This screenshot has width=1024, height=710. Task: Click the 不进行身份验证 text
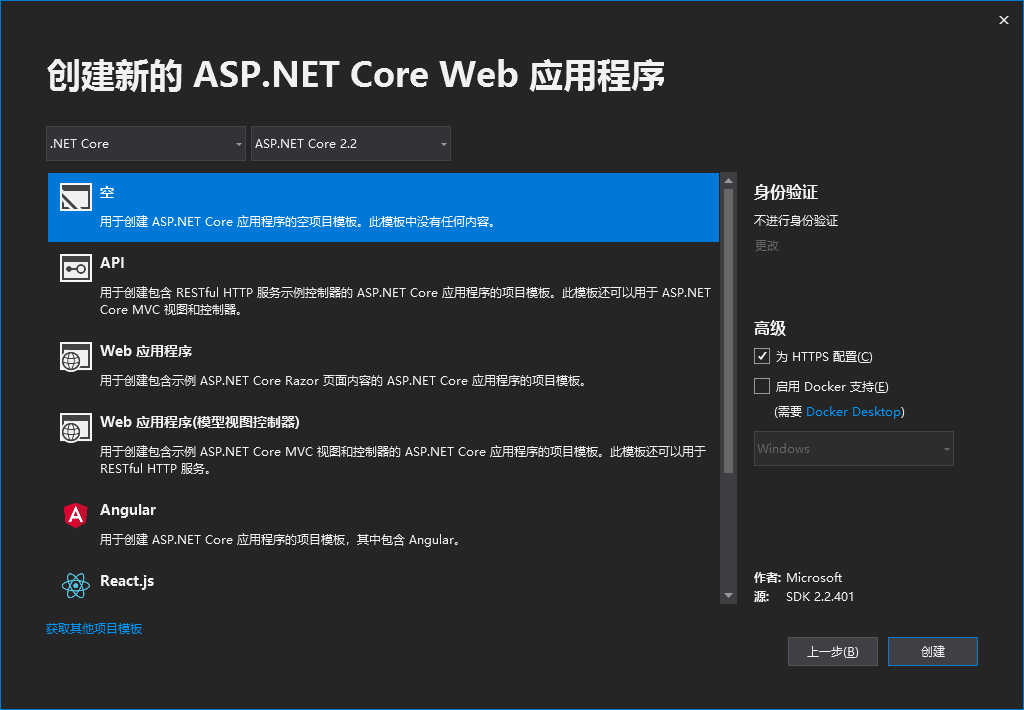point(796,221)
